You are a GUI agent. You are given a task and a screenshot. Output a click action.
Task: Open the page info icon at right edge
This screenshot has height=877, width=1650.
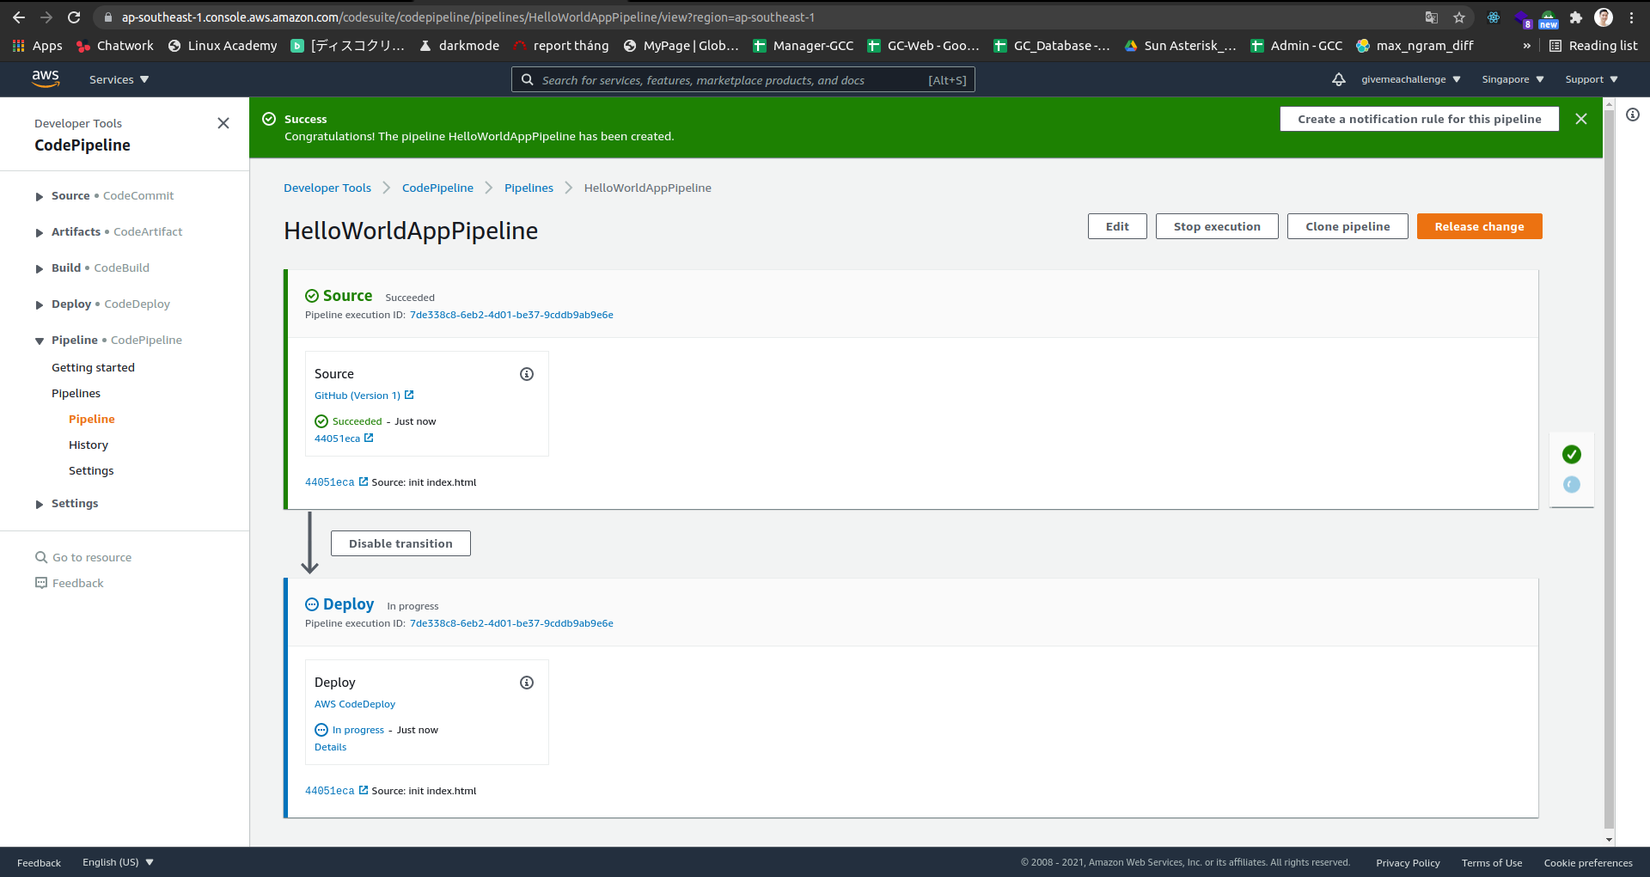[1633, 115]
